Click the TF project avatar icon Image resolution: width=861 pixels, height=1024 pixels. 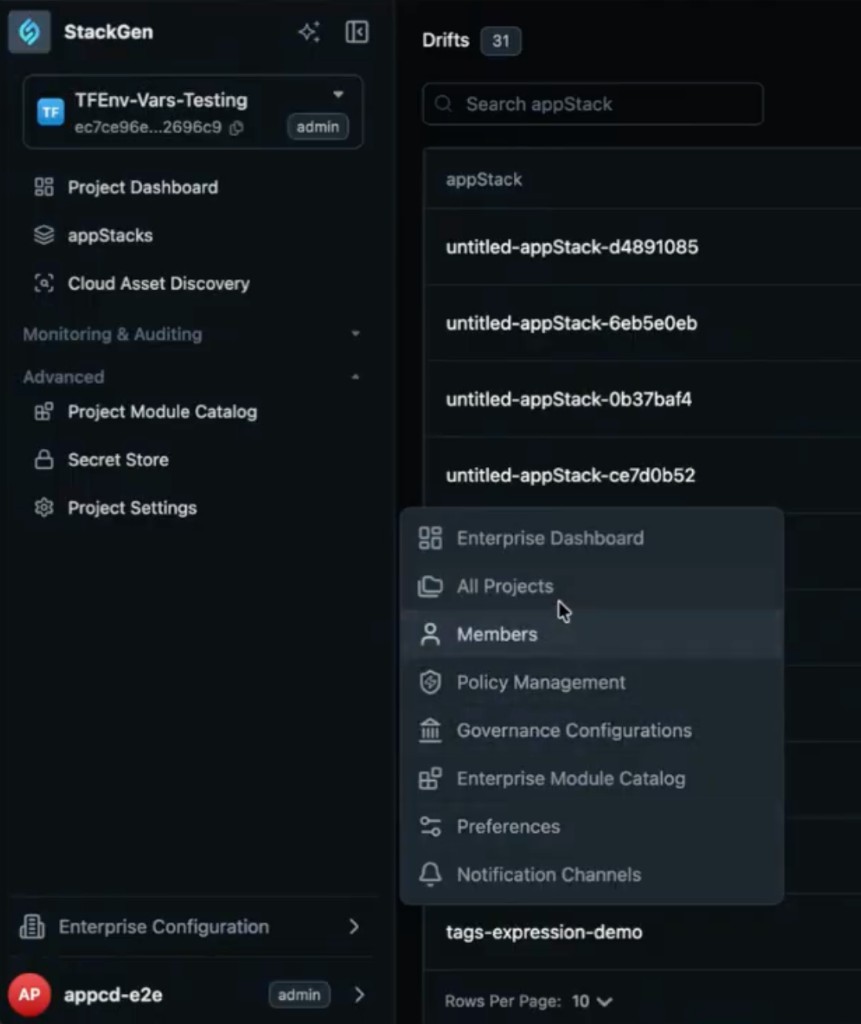pyautogui.click(x=50, y=112)
